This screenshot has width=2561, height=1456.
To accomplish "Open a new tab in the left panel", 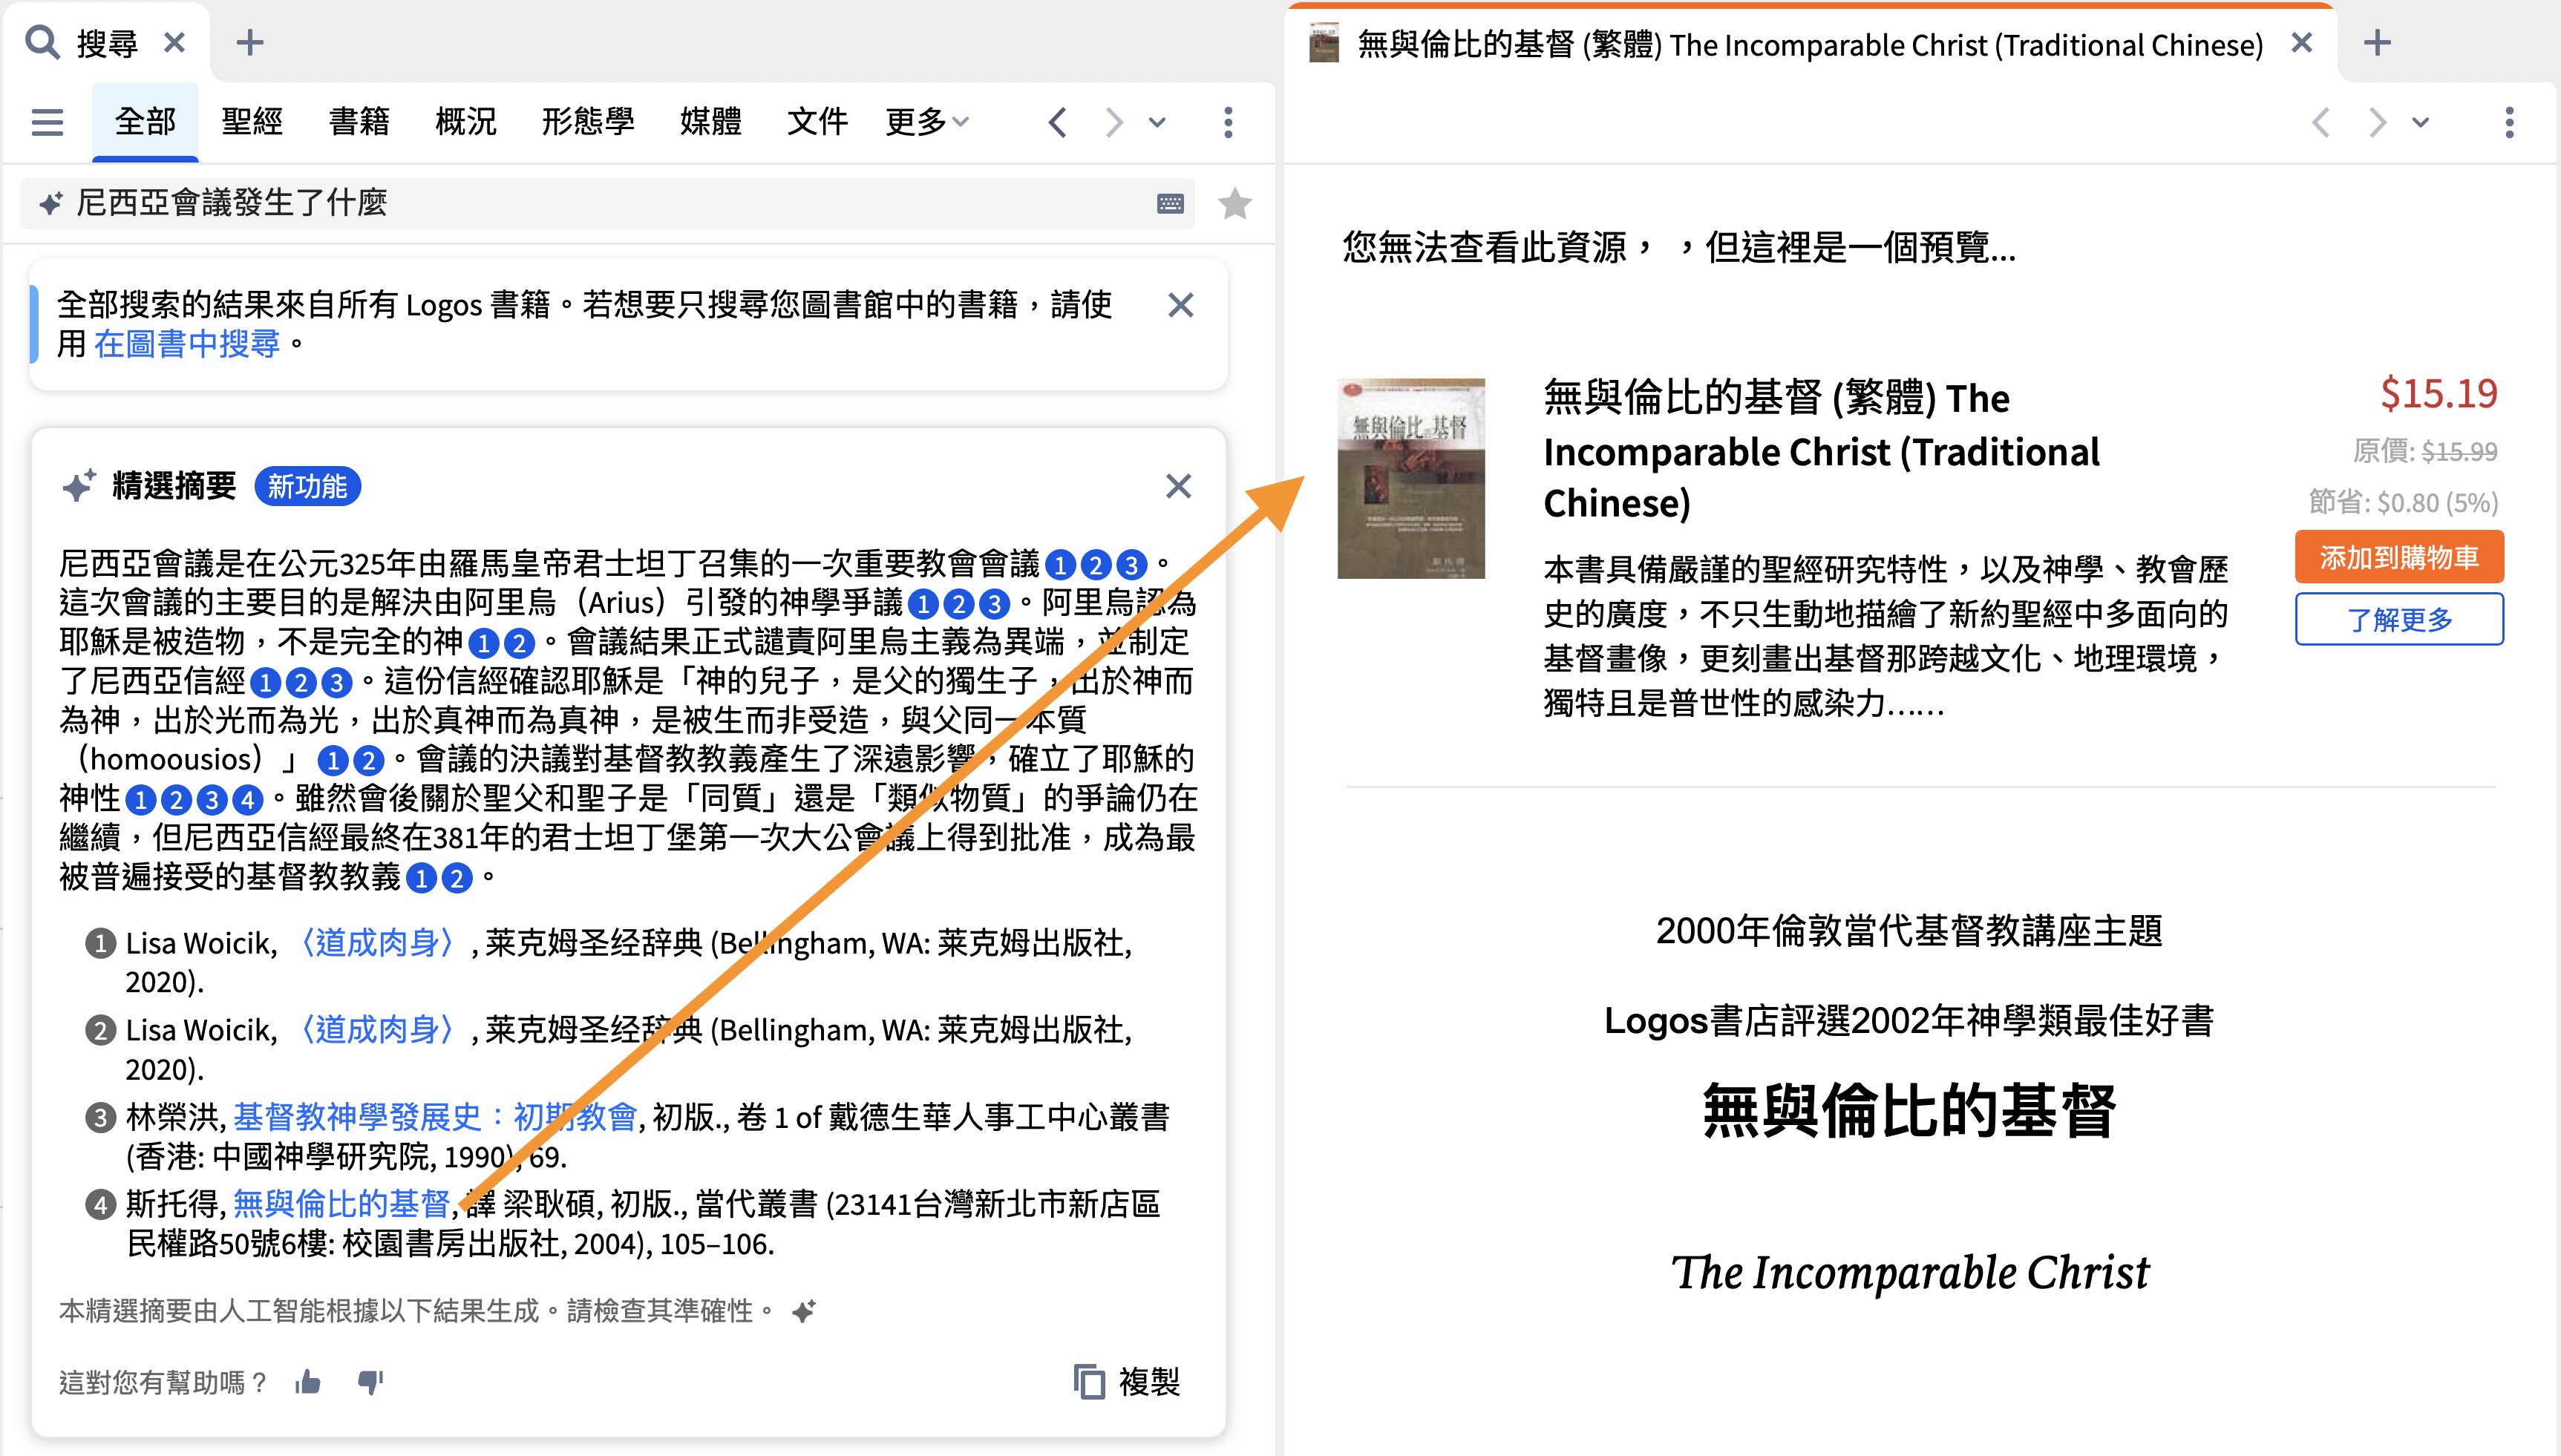I will coord(250,42).
